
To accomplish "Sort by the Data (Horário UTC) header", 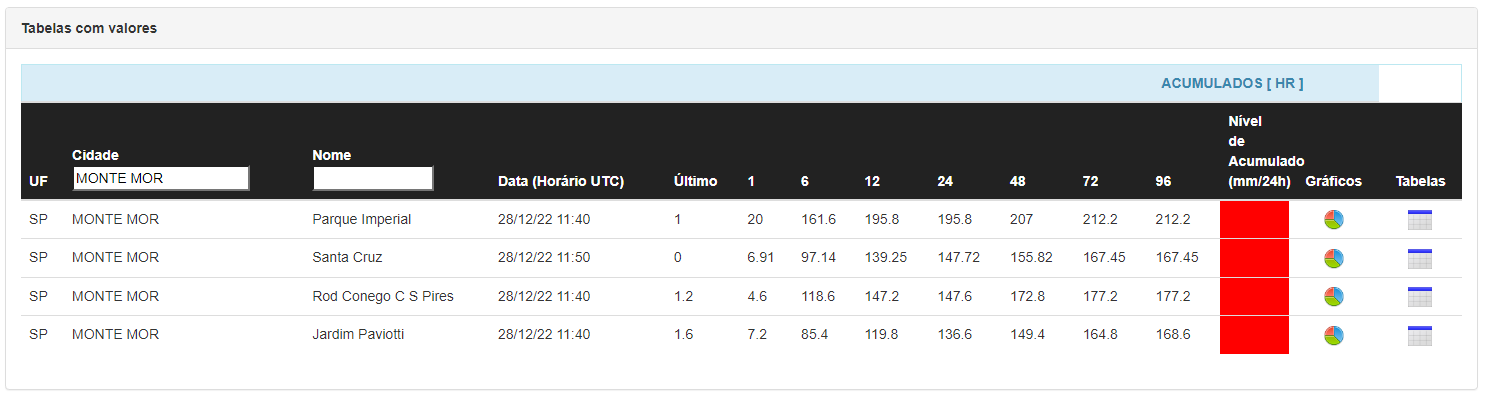I will tap(561, 182).
